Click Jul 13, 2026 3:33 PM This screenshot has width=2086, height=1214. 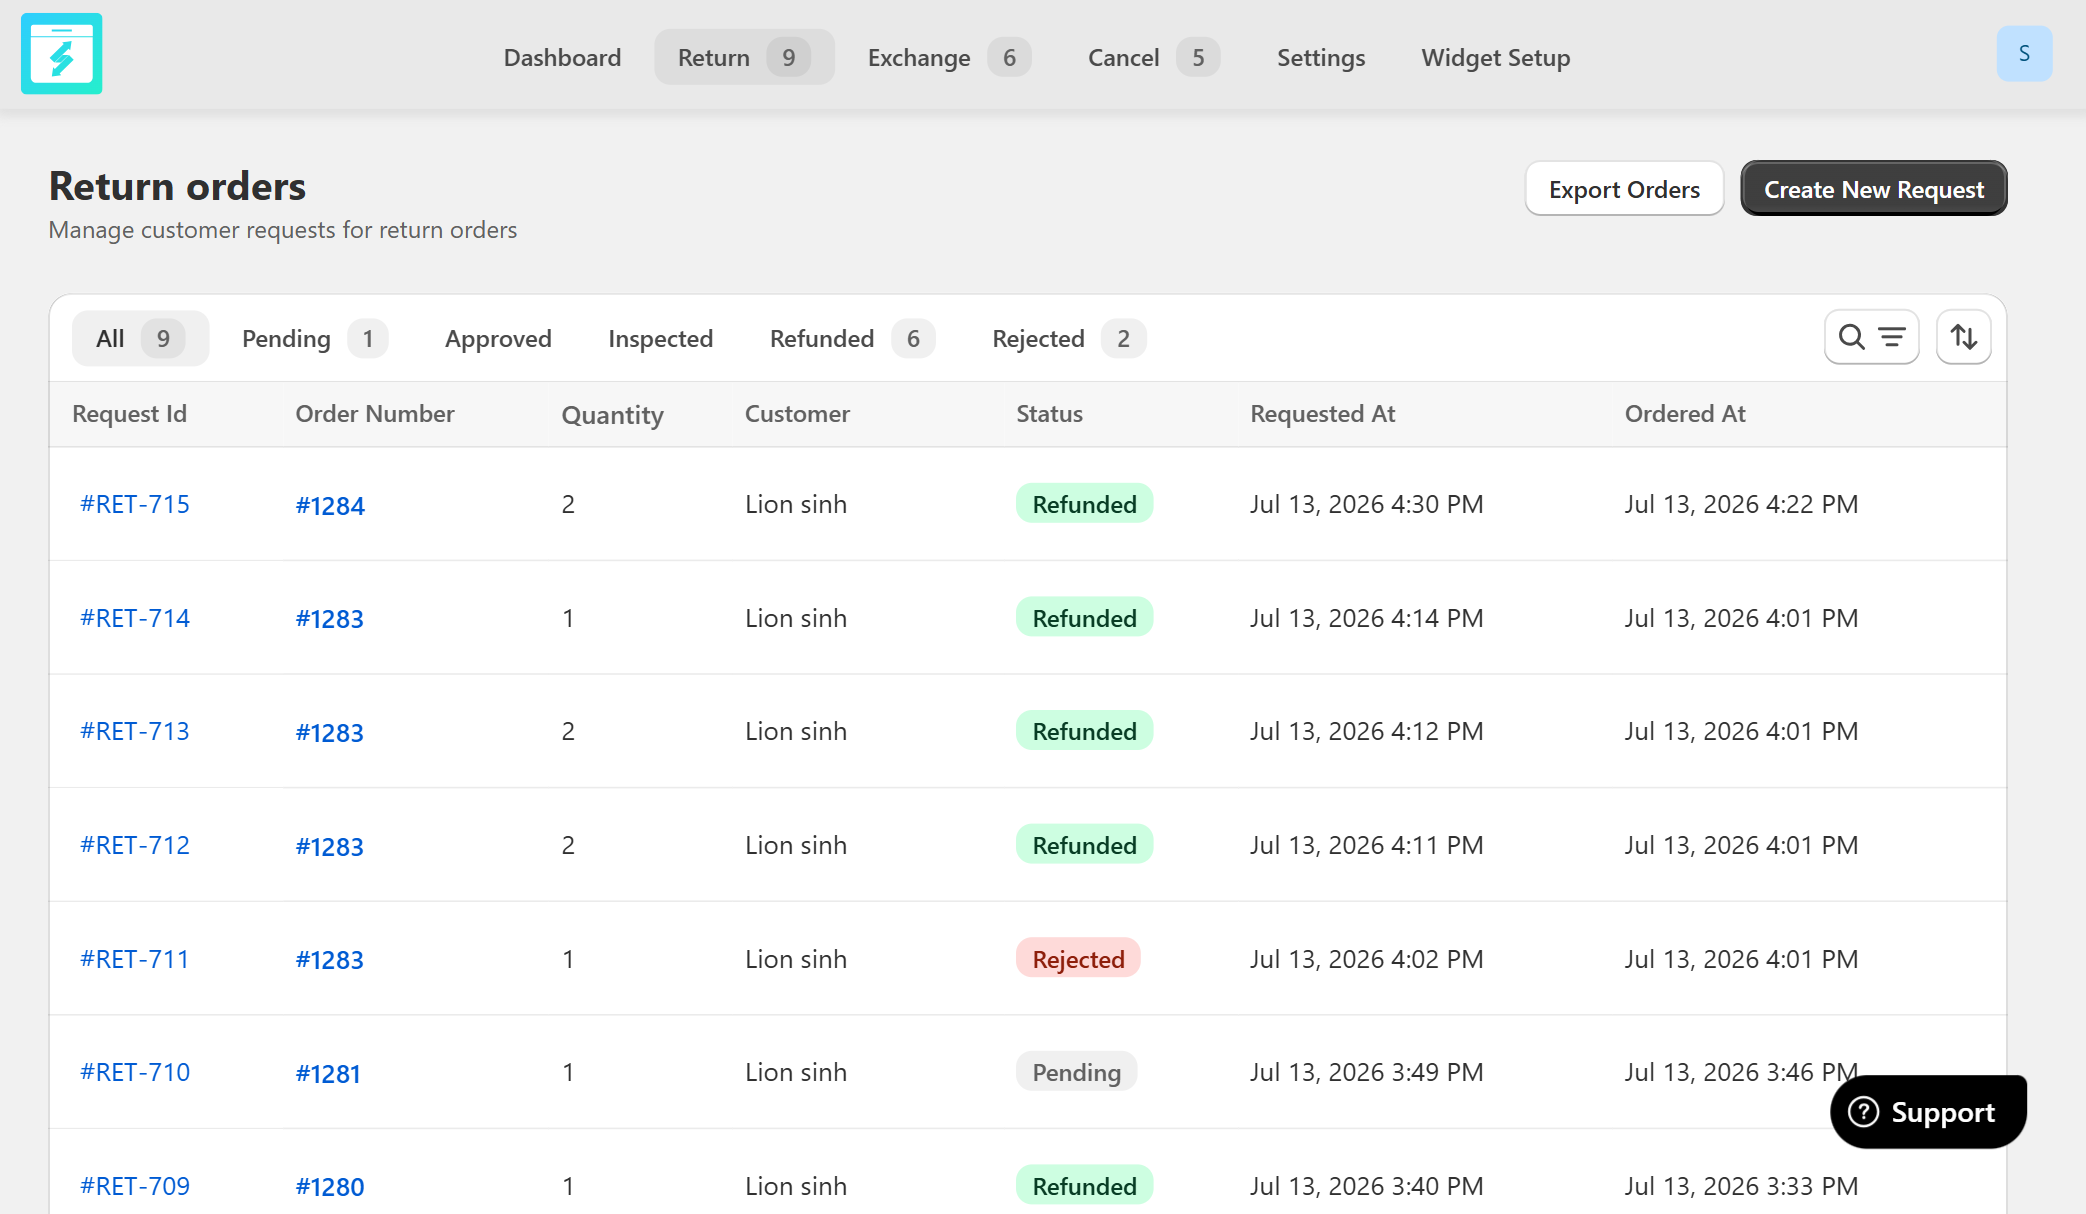[x=1741, y=1186]
